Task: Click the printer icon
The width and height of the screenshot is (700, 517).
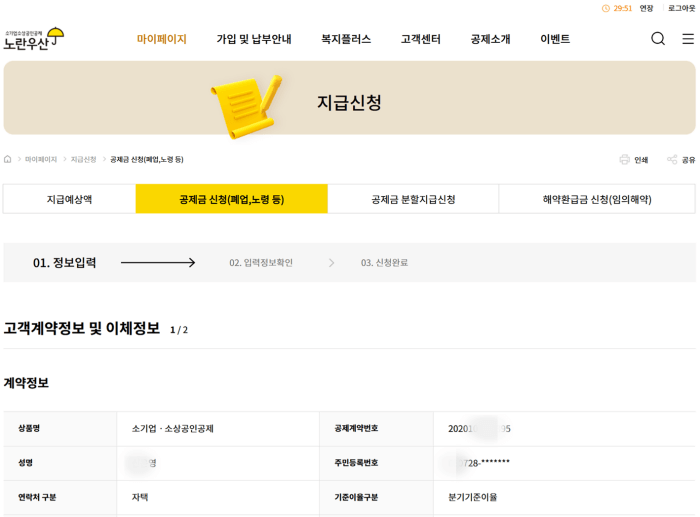Action: click(x=625, y=159)
